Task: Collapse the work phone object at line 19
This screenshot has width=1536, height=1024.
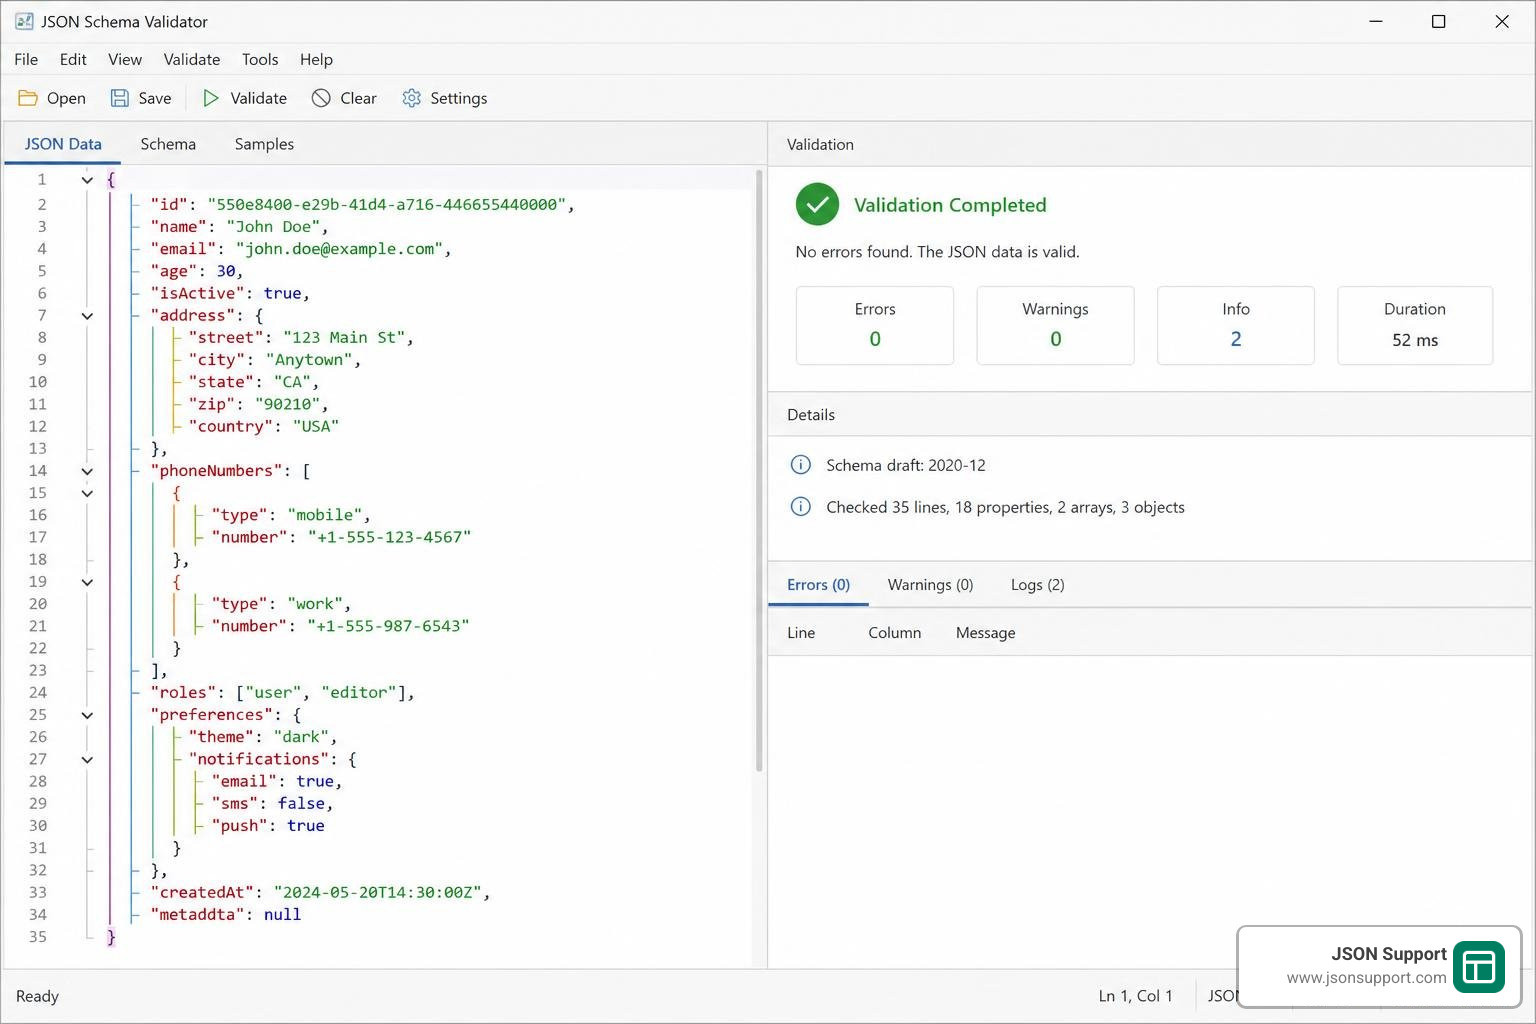Action: point(87,582)
